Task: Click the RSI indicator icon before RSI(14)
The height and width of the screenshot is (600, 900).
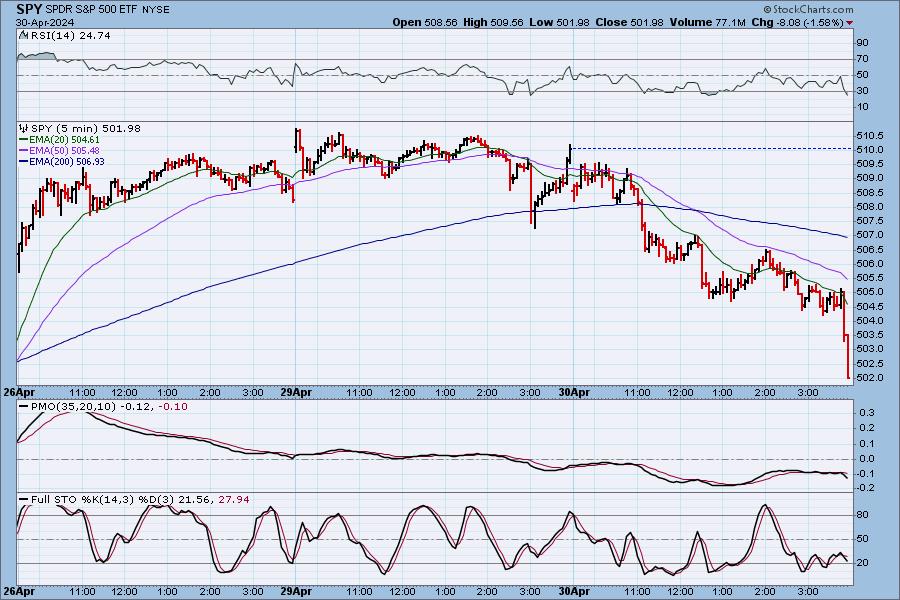Action: point(24,35)
